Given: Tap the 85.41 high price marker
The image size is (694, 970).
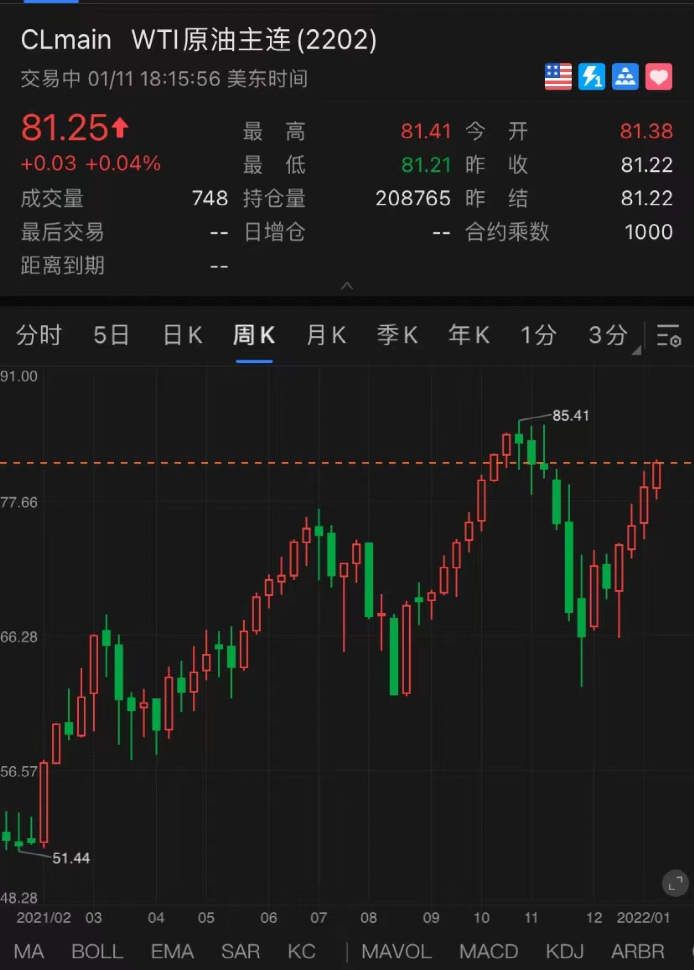Looking at the screenshot, I should [x=570, y=415].
